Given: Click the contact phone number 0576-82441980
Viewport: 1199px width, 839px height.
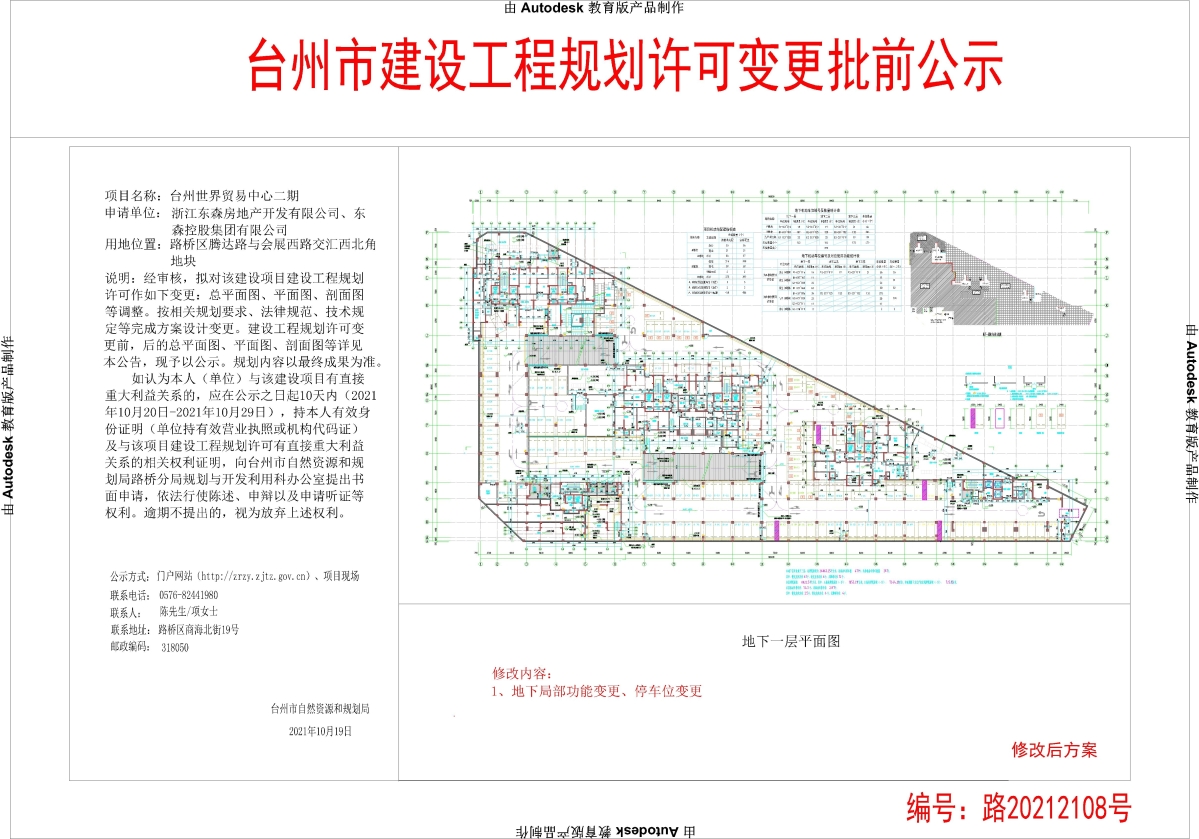Looking at the screenshot, I should click(188, 595).
